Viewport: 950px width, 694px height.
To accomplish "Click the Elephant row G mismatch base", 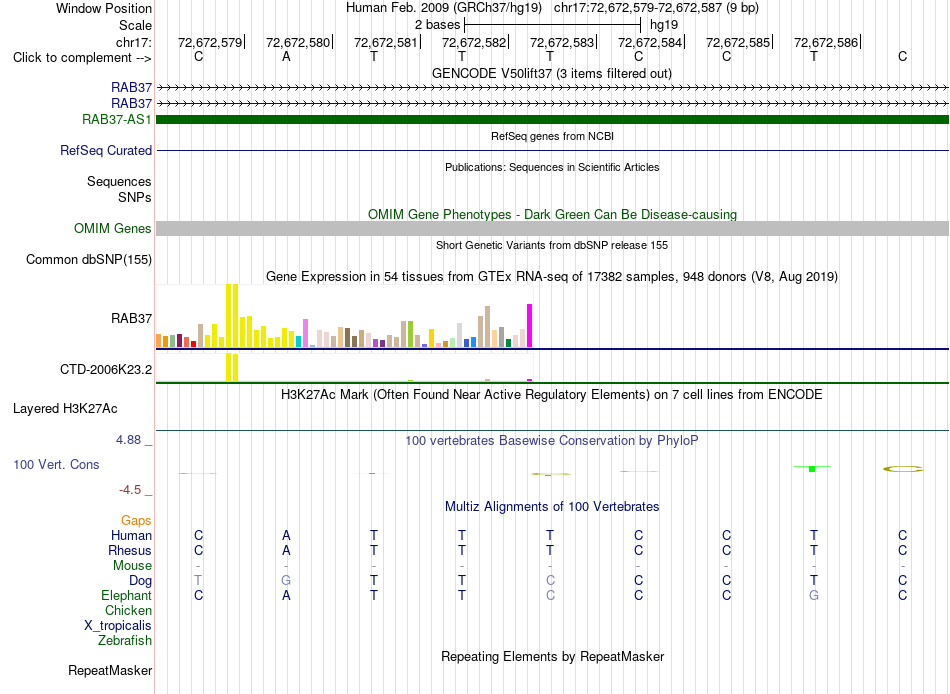I will click(x=814, y=595).
